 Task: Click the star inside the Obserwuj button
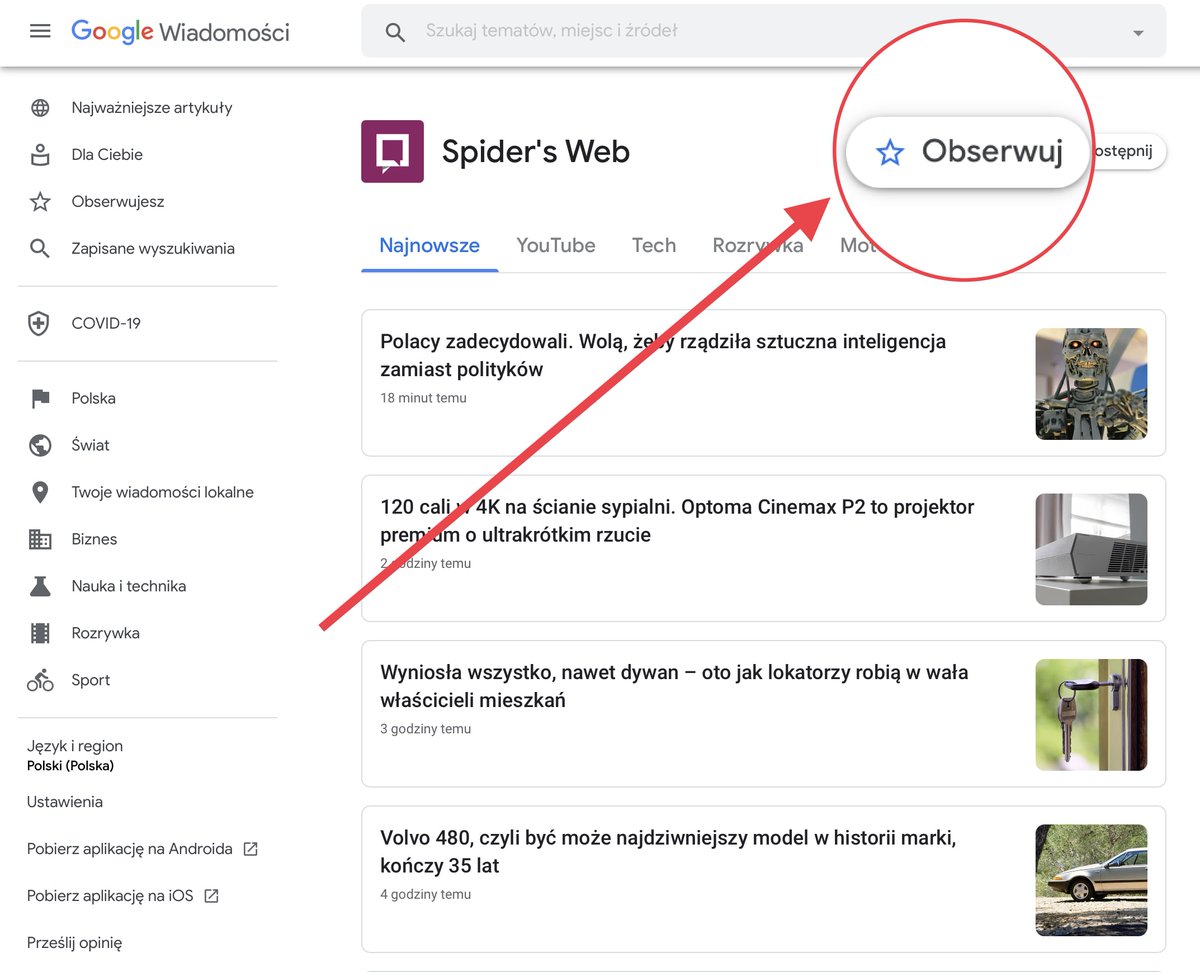[x=889, y=152]
